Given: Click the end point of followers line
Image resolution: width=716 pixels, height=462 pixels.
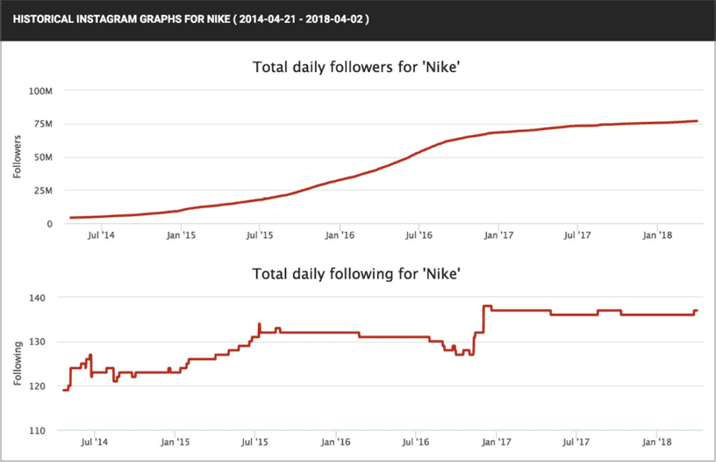Looking at the screenshot, I should click(697, 121).
